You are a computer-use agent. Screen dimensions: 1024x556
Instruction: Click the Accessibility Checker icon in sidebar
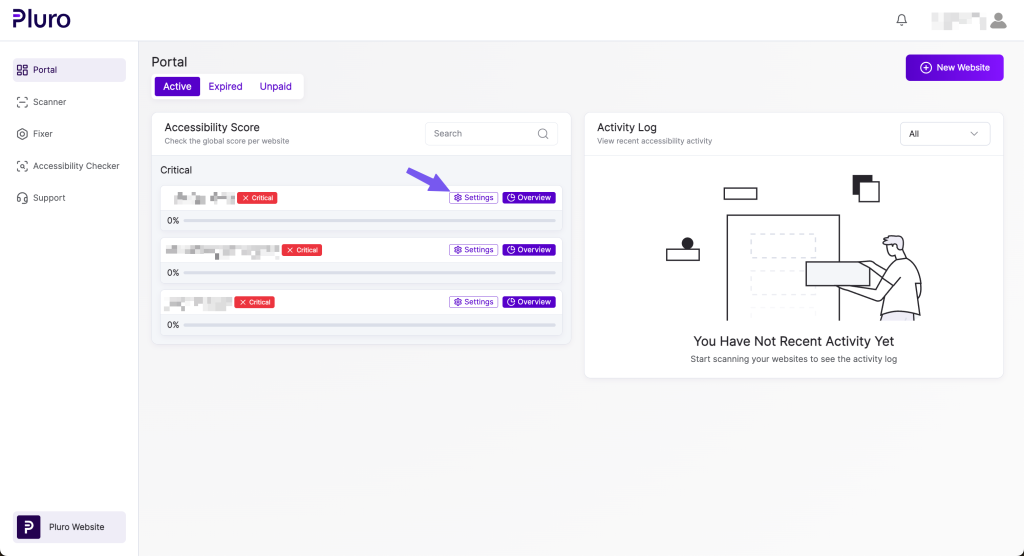click(23, 166)
